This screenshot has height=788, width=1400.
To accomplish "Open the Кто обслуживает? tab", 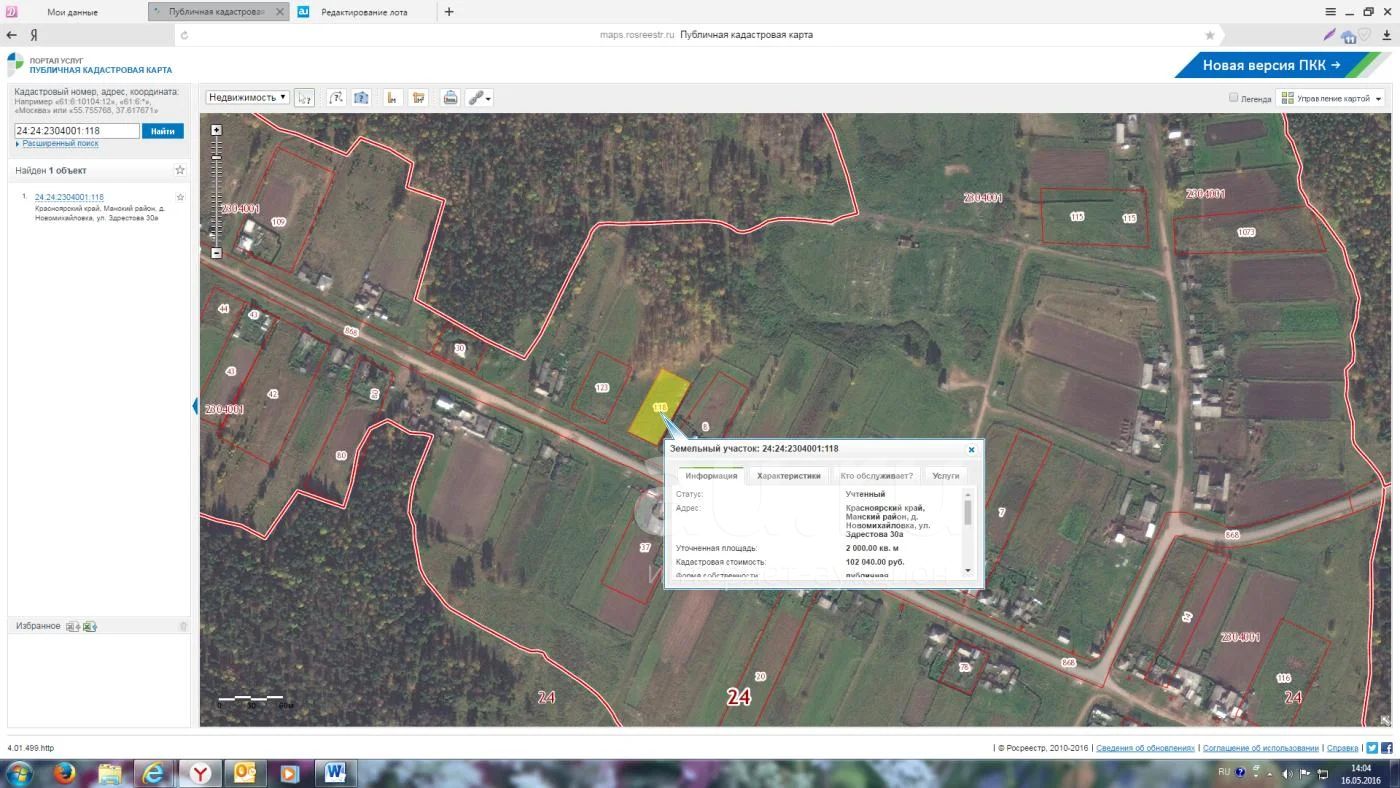I will click(876, 476).
